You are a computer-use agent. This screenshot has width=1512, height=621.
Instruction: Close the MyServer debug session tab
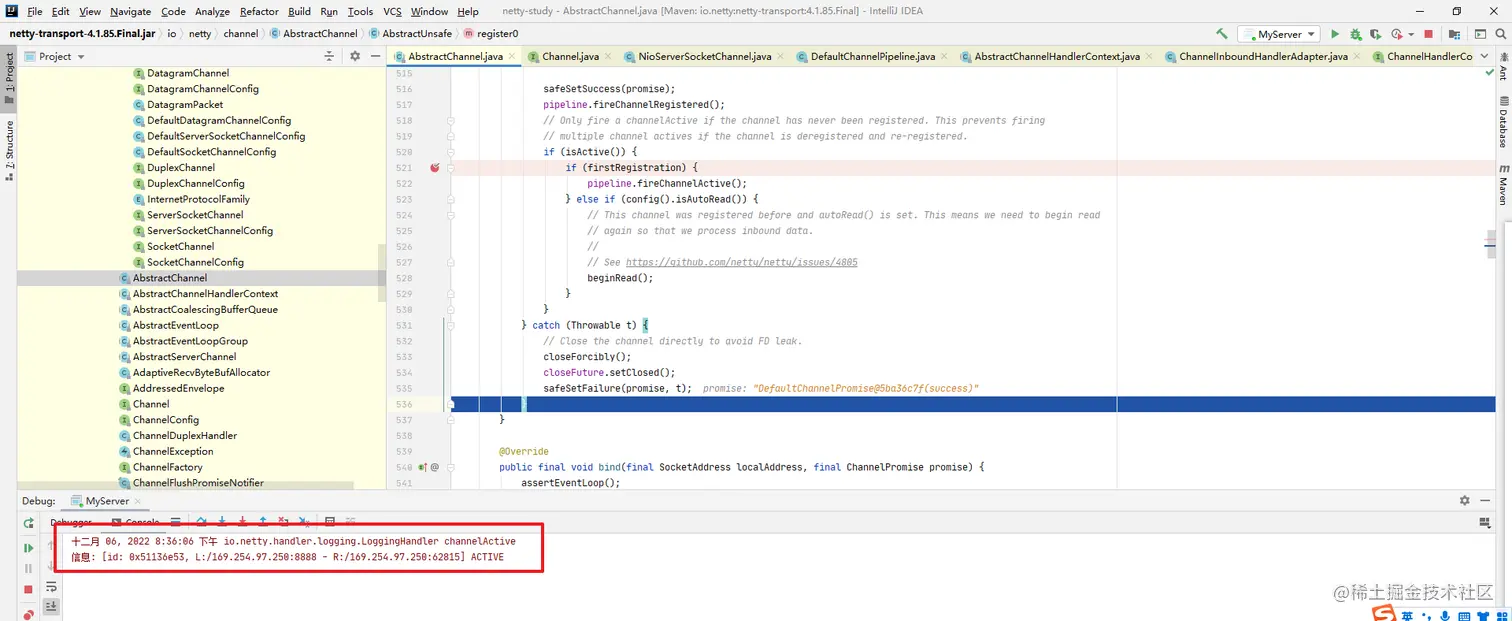137,501
